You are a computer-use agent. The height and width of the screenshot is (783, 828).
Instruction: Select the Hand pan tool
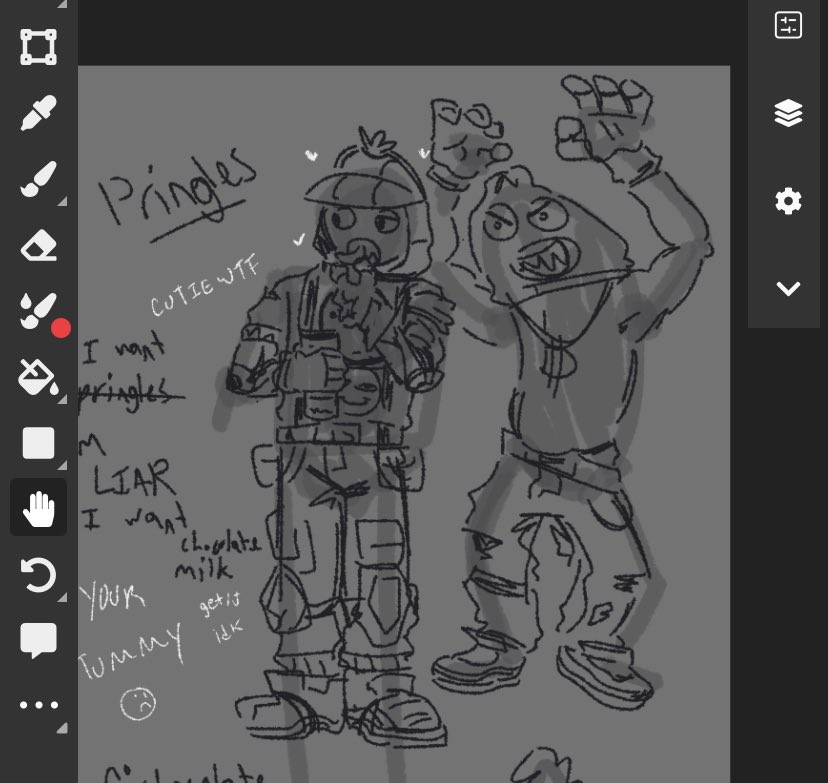39,507
